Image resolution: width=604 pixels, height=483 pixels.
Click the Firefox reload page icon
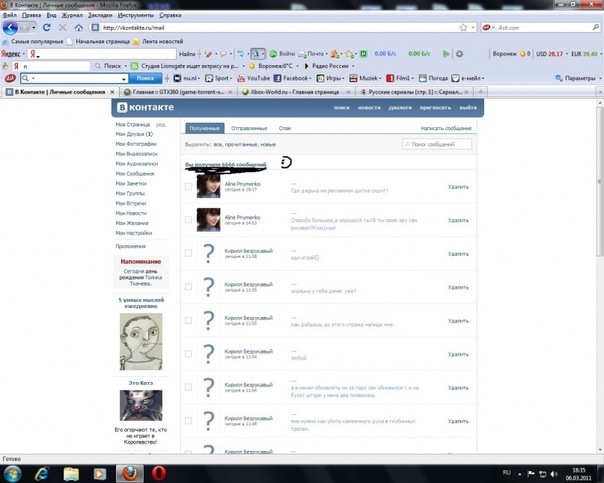point(47,27)
